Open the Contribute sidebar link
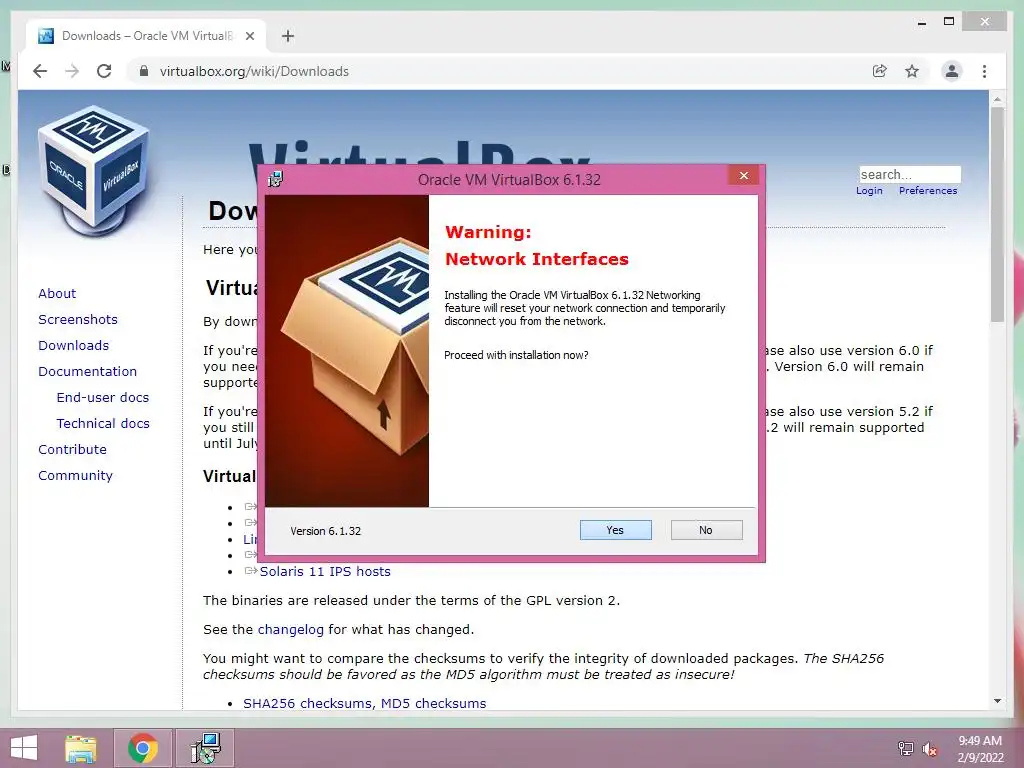 click(72, 450)
